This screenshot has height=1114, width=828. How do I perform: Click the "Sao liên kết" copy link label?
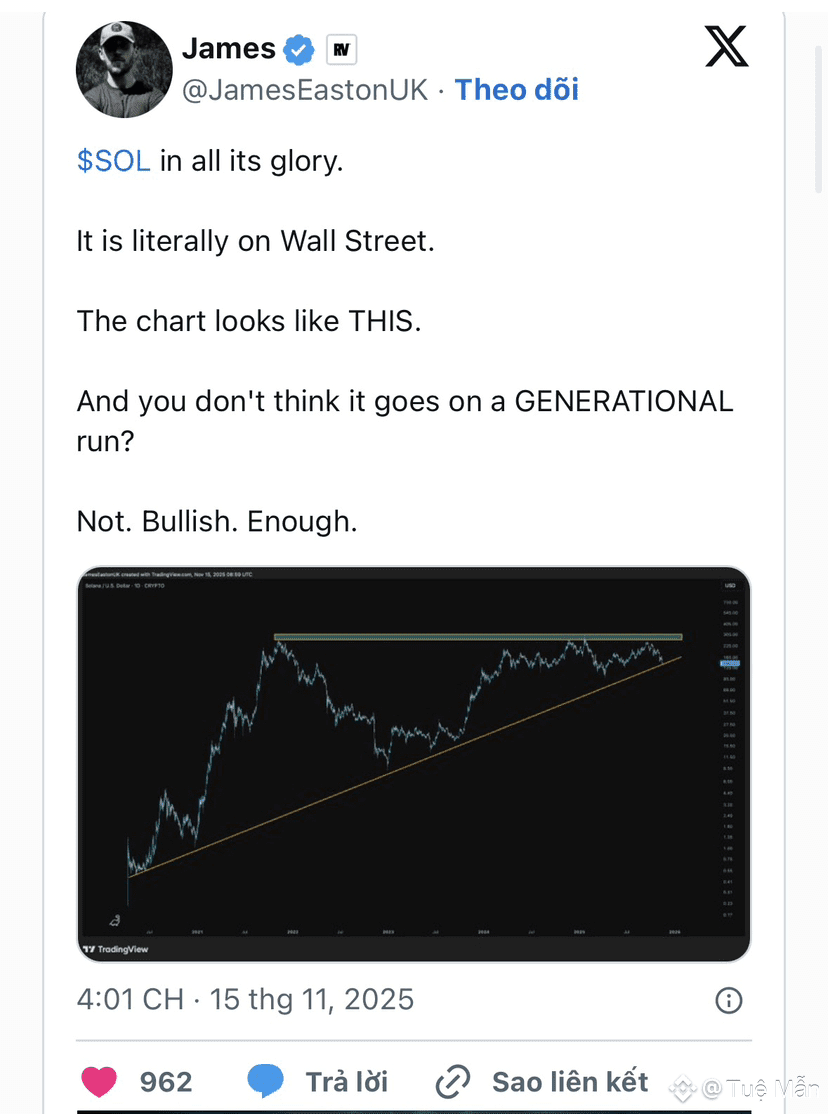[x=570, y=1081]
